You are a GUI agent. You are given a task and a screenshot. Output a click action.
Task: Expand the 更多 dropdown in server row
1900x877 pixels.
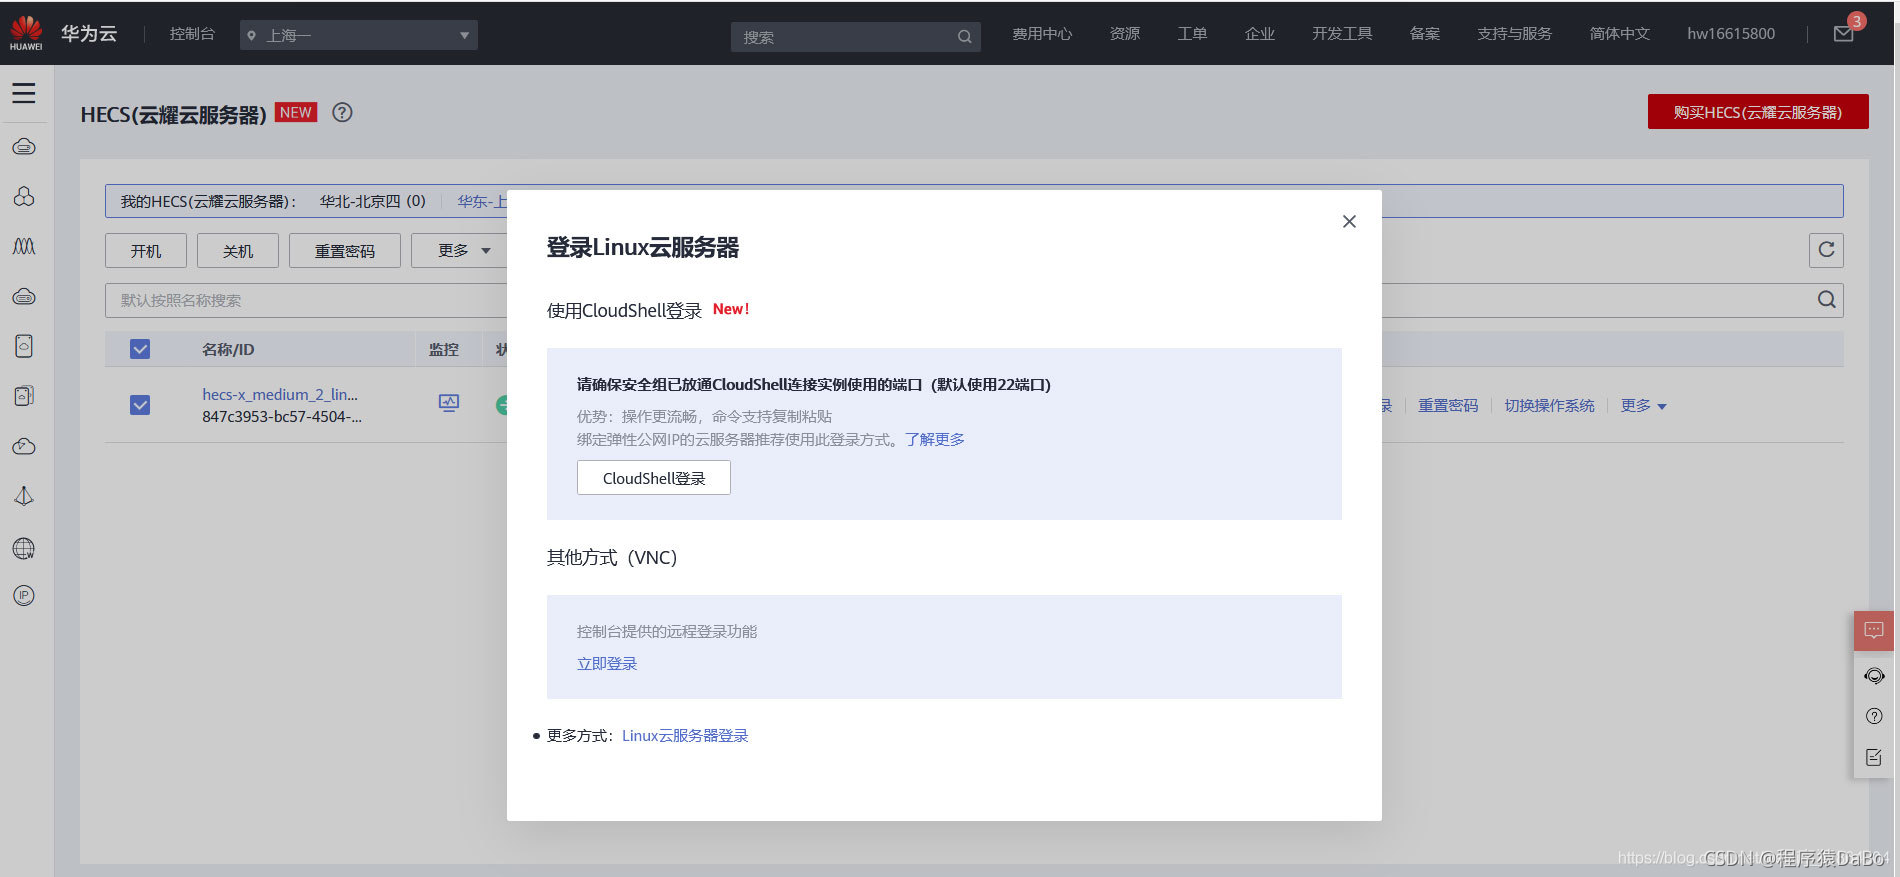(x=1643, y=405)
